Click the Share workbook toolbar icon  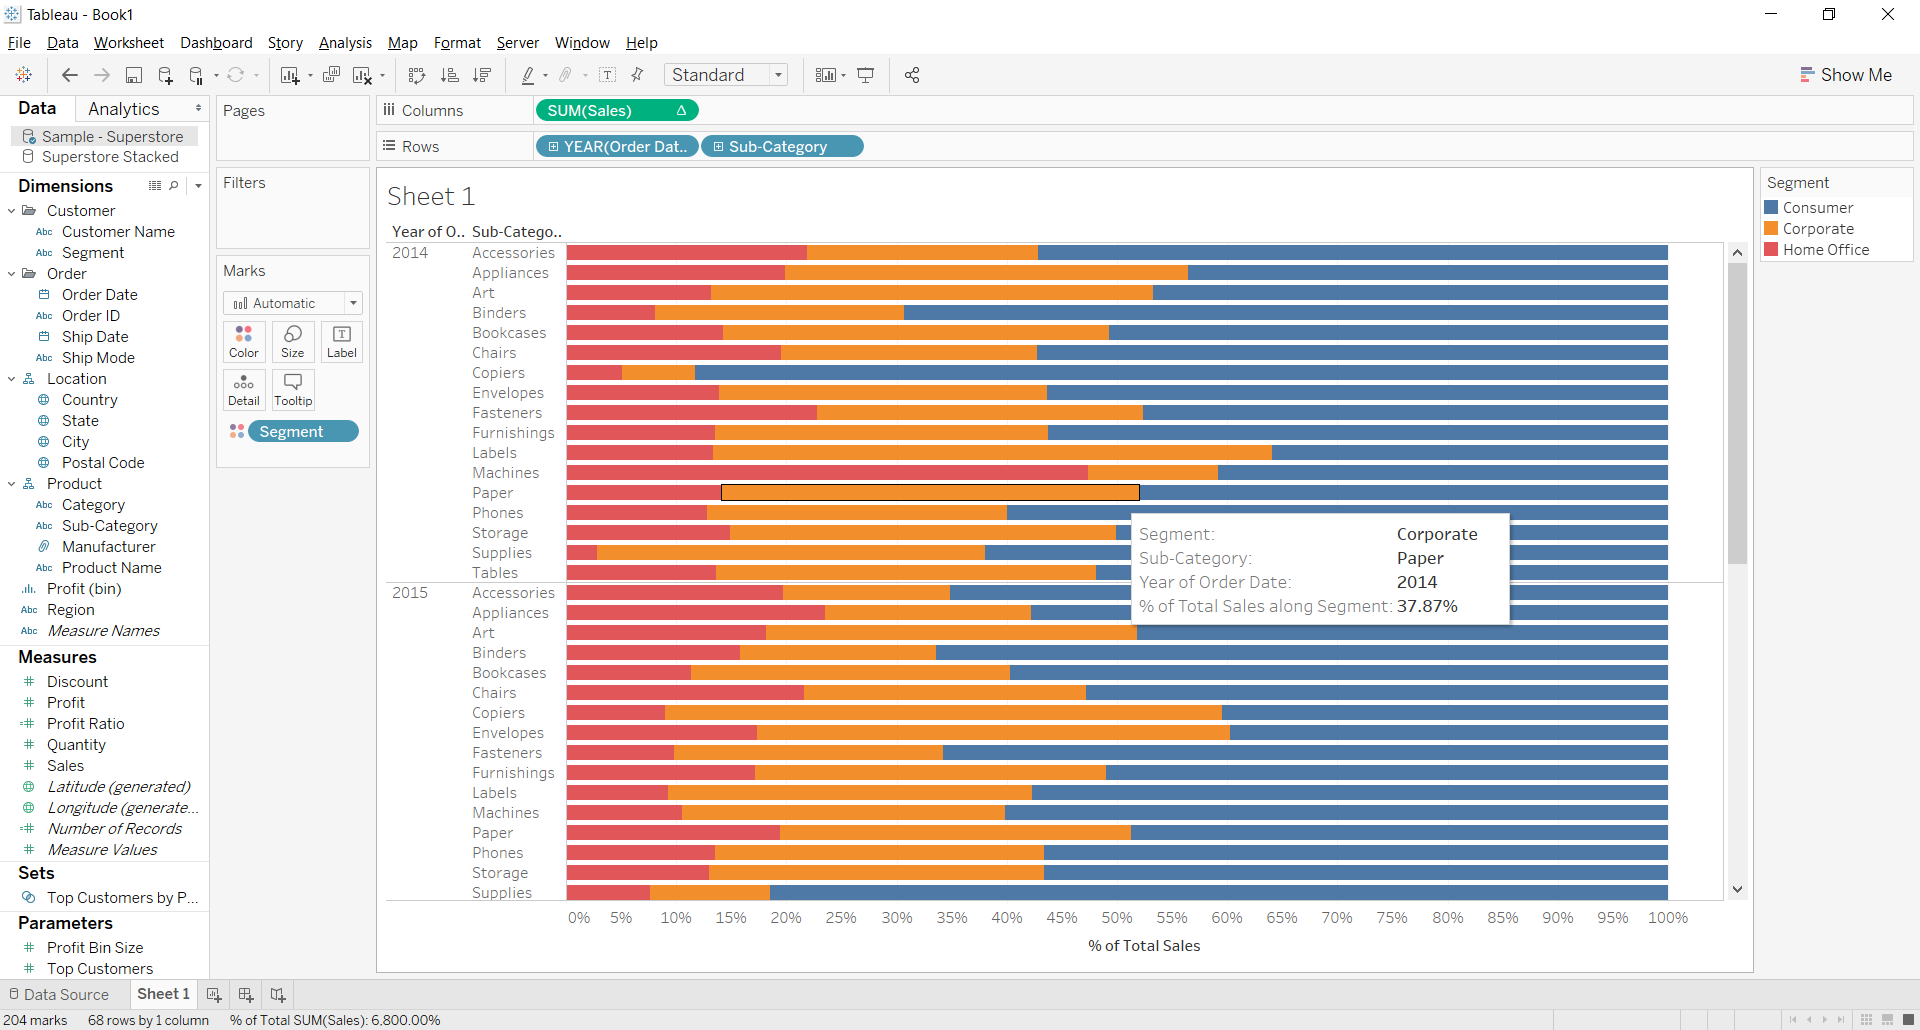911,74
